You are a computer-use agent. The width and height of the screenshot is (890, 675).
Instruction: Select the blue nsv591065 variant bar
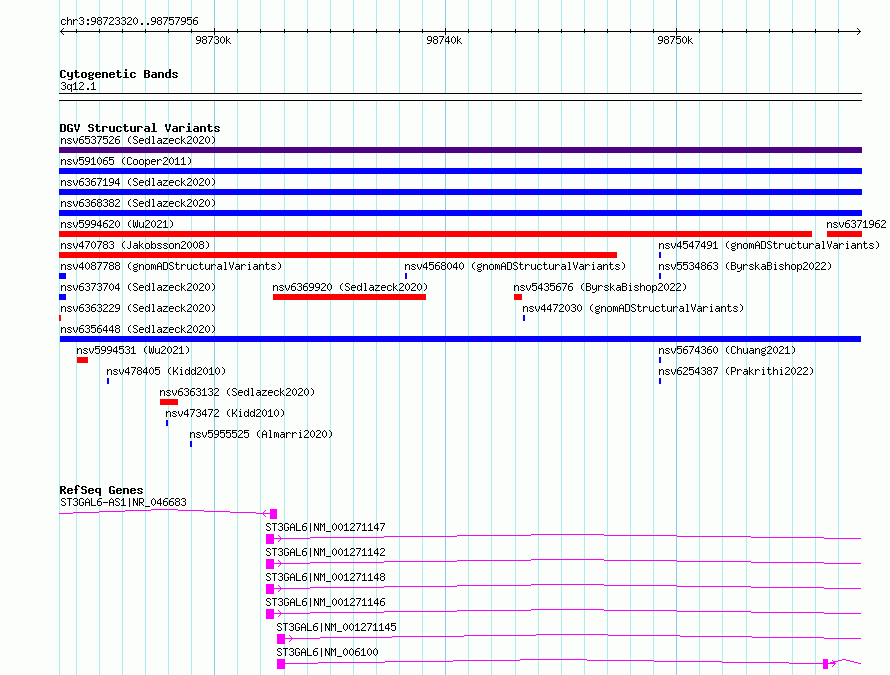460,171
